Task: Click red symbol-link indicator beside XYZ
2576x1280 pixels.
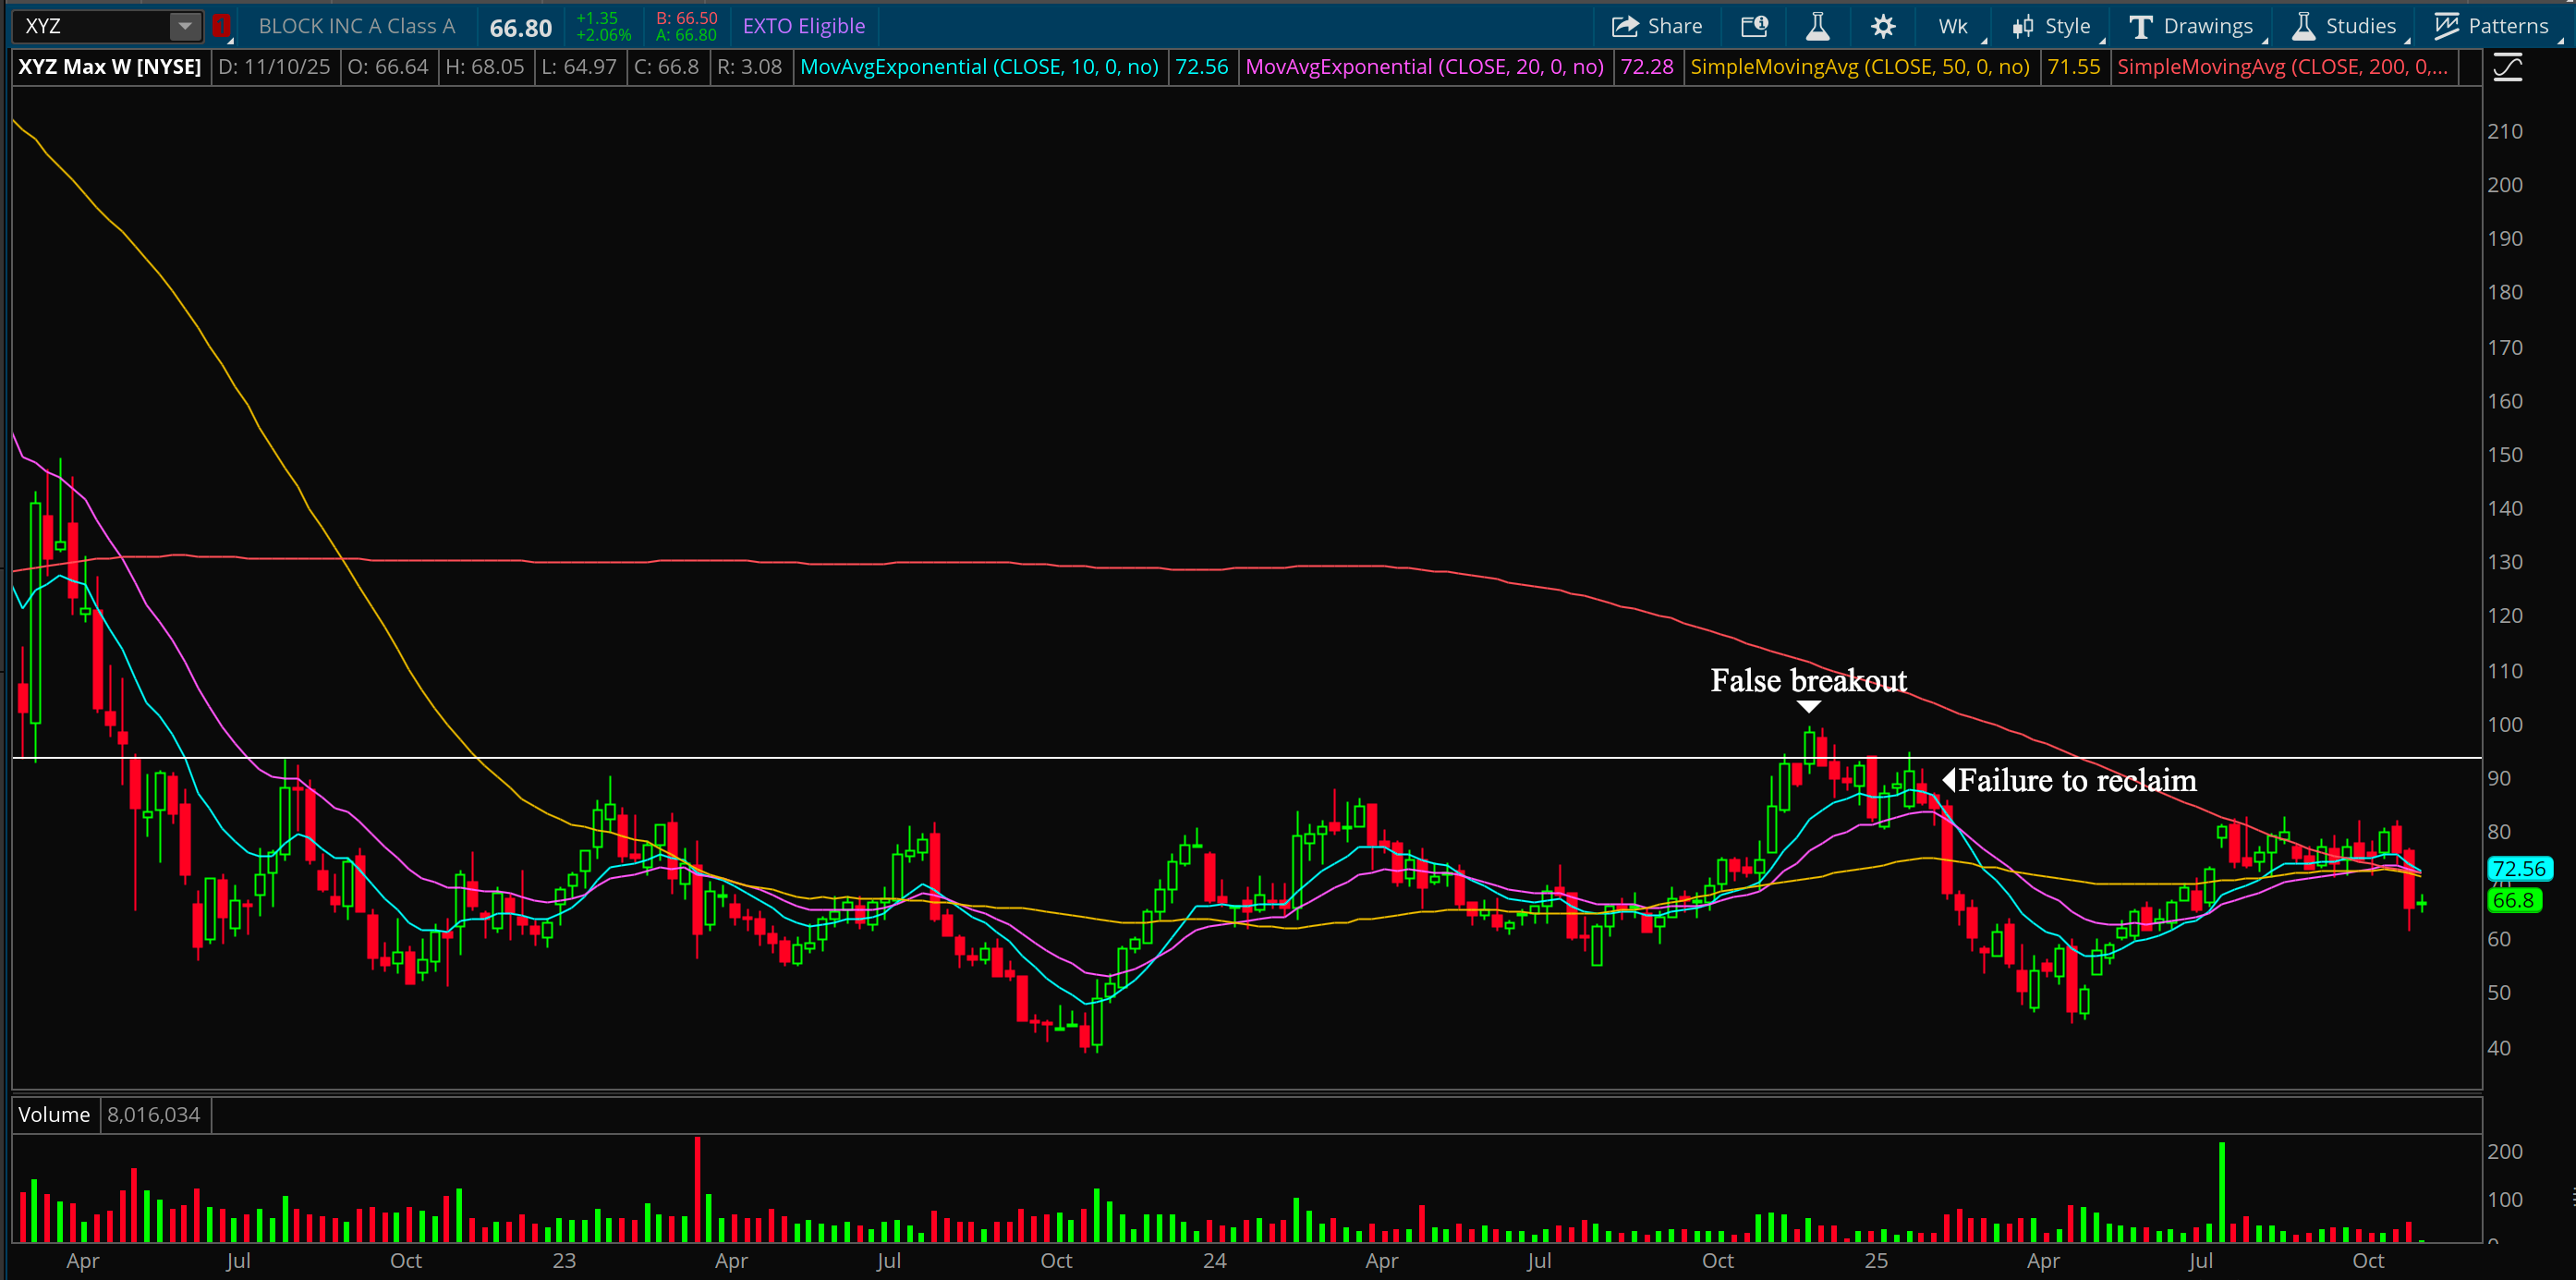Action: [221, 26]
